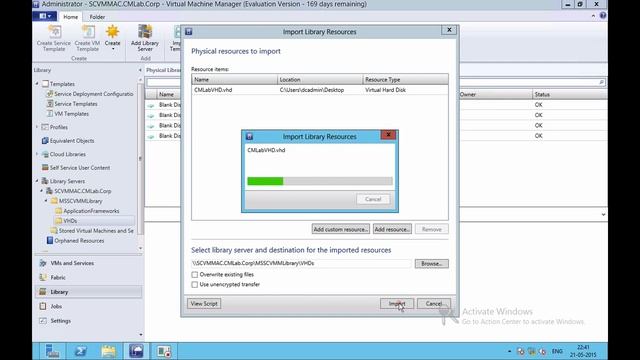Click the PowerShell taskbar icon
Viewport: 640px width, 360px height.
point(80,351)
